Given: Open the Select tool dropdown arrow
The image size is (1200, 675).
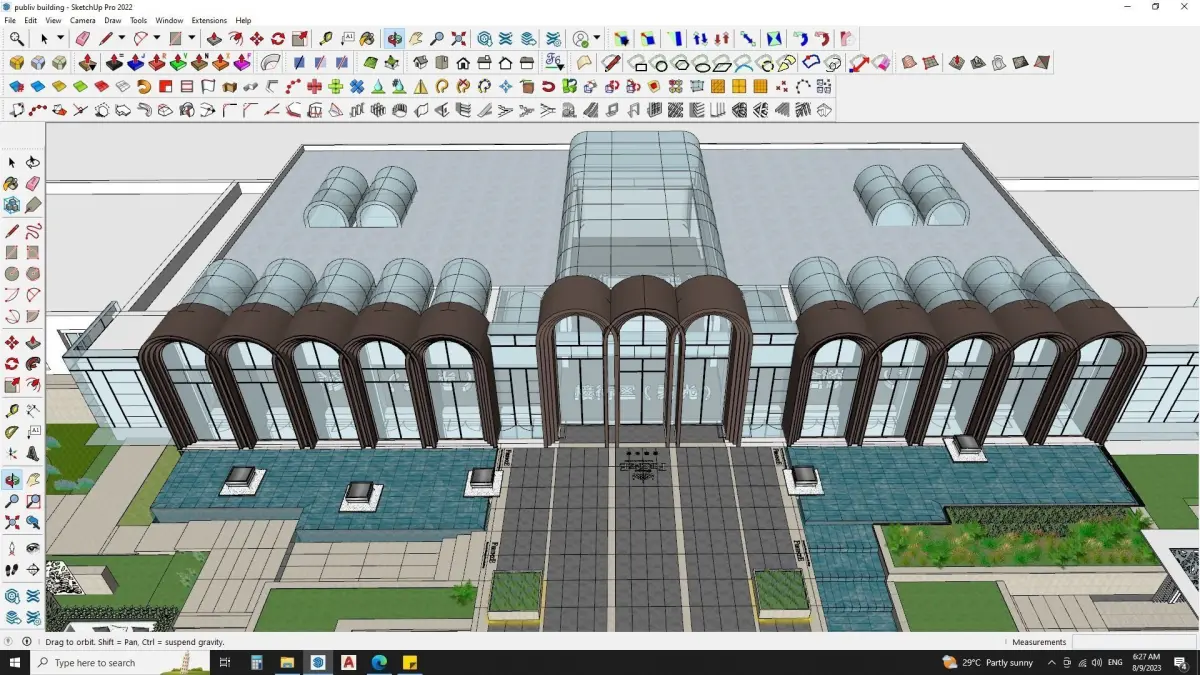Looking at the screenshot, I should (x=60, y=39).
